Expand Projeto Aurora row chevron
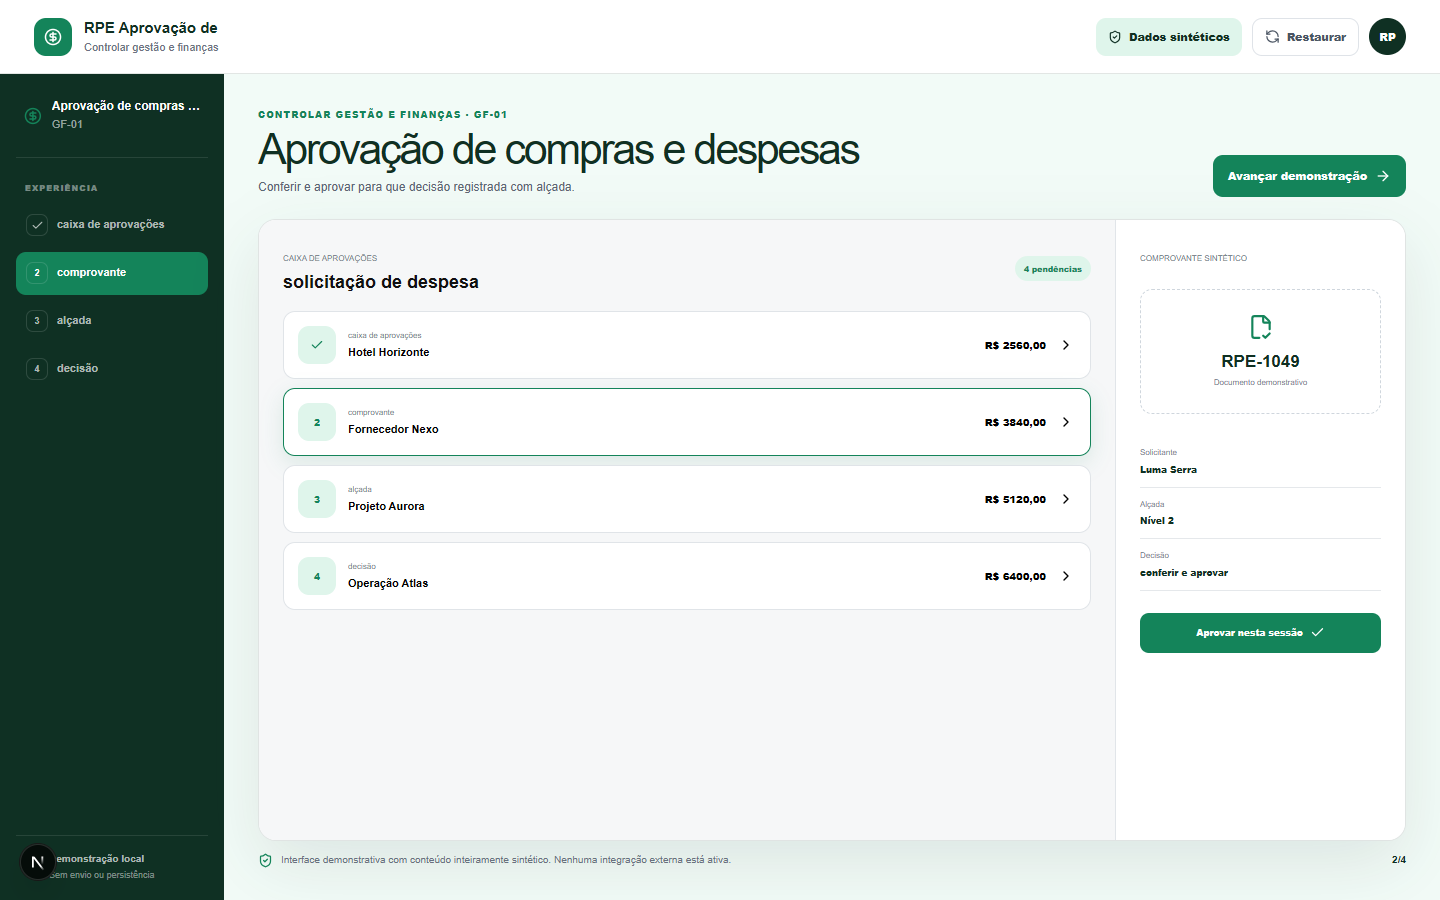 [x=1066, y=499]
